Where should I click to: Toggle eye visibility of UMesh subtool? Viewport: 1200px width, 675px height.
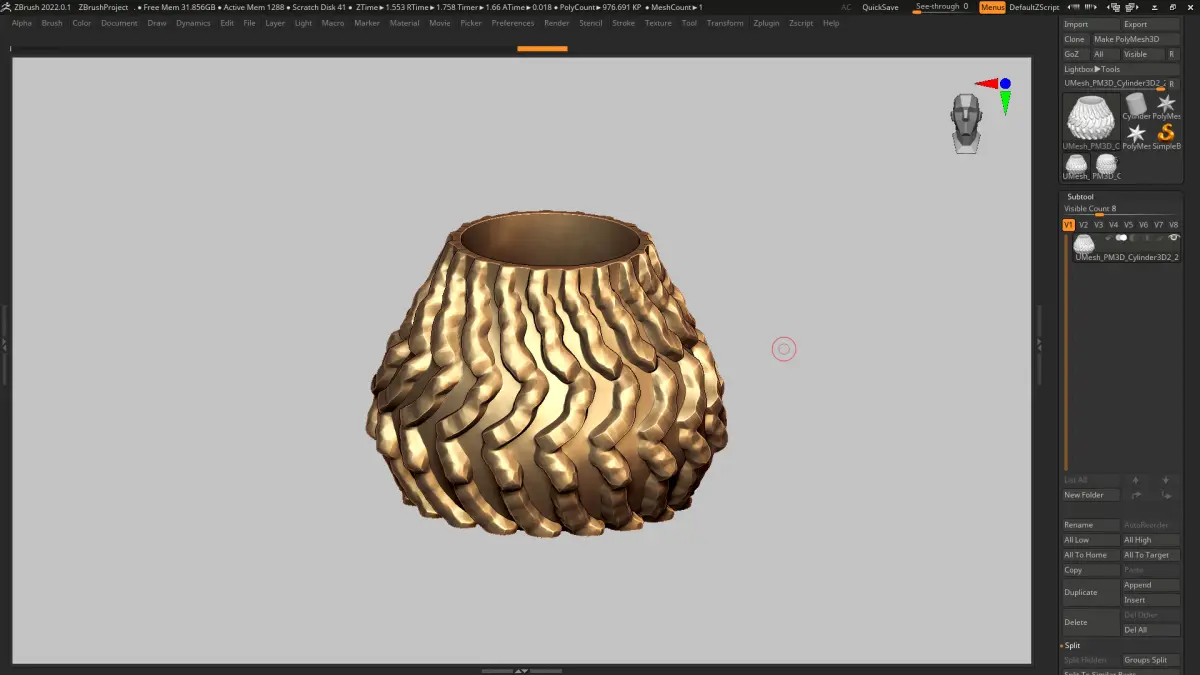pos(1174,238)
